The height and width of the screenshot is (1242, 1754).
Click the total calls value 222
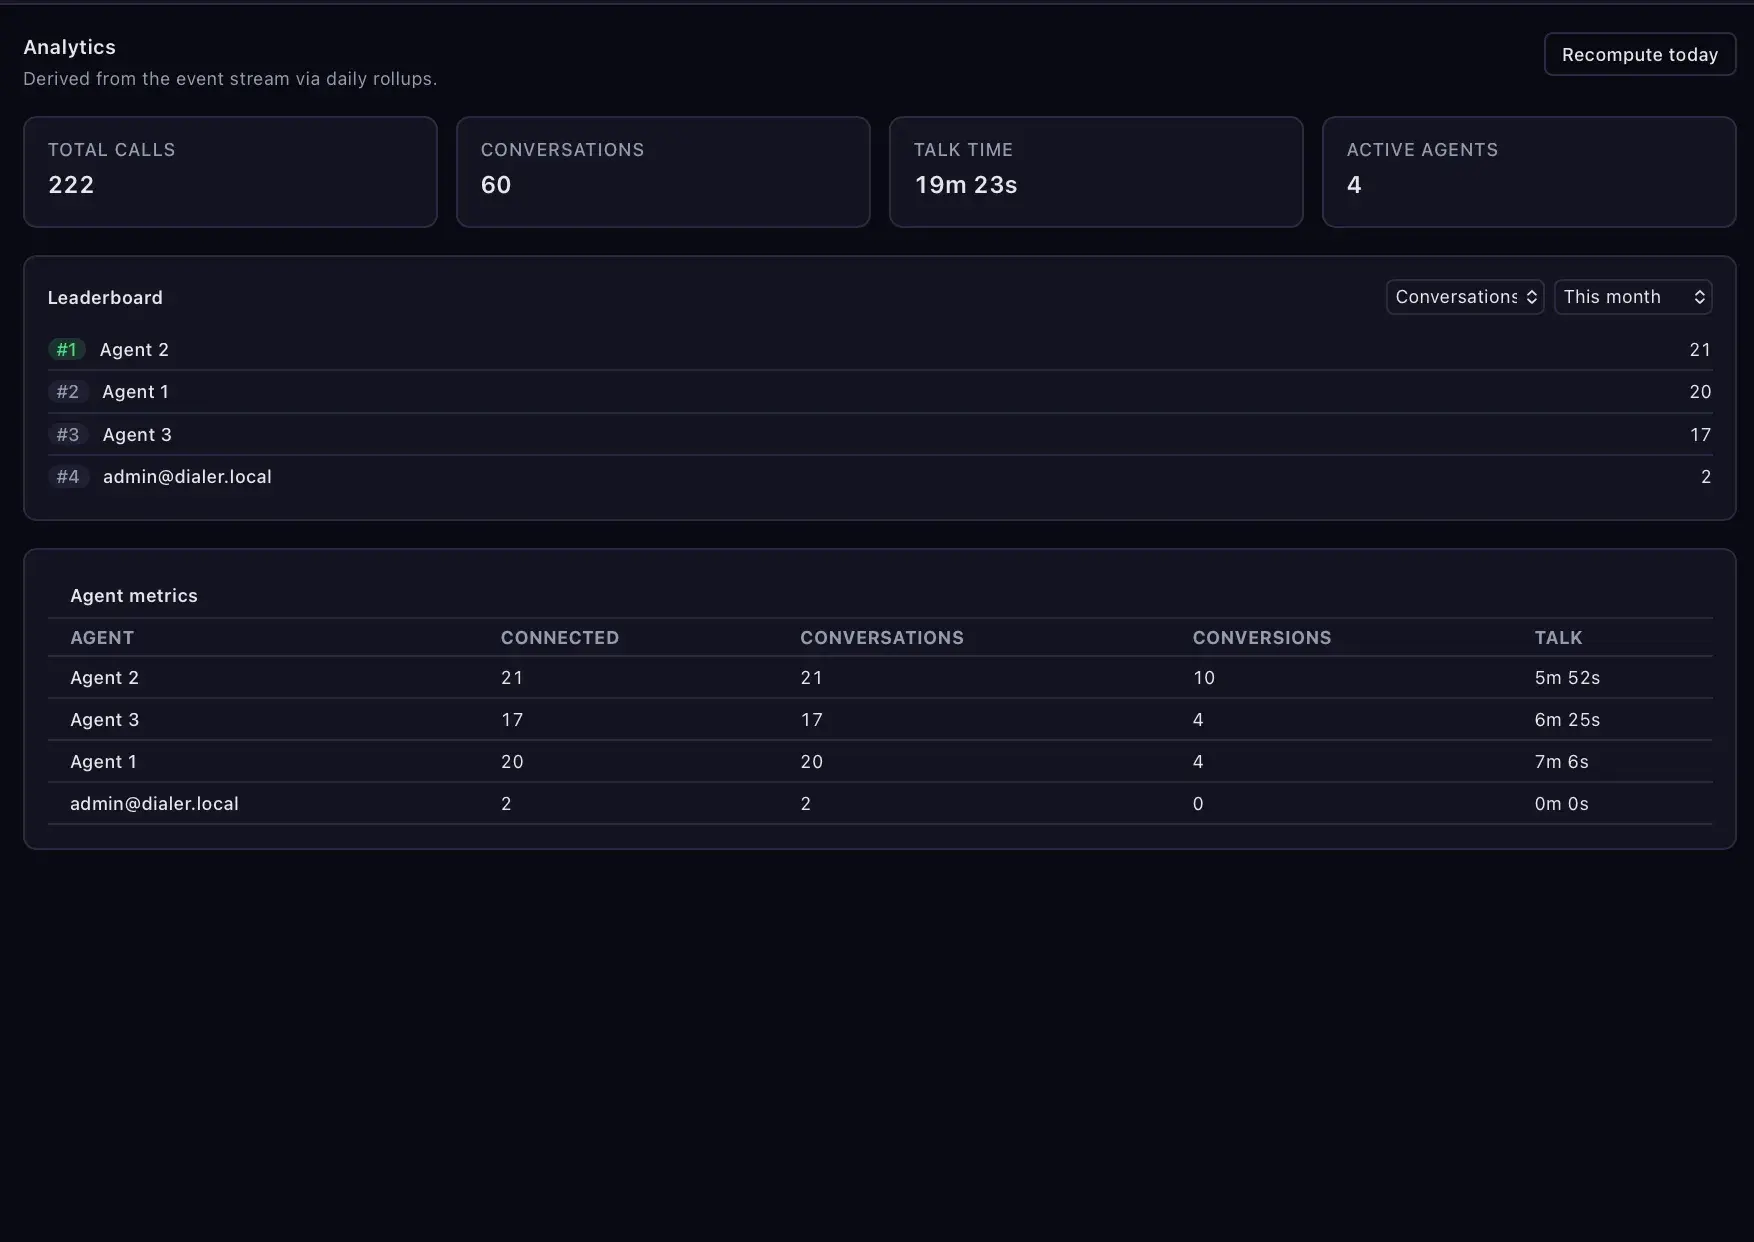point(71,185)
